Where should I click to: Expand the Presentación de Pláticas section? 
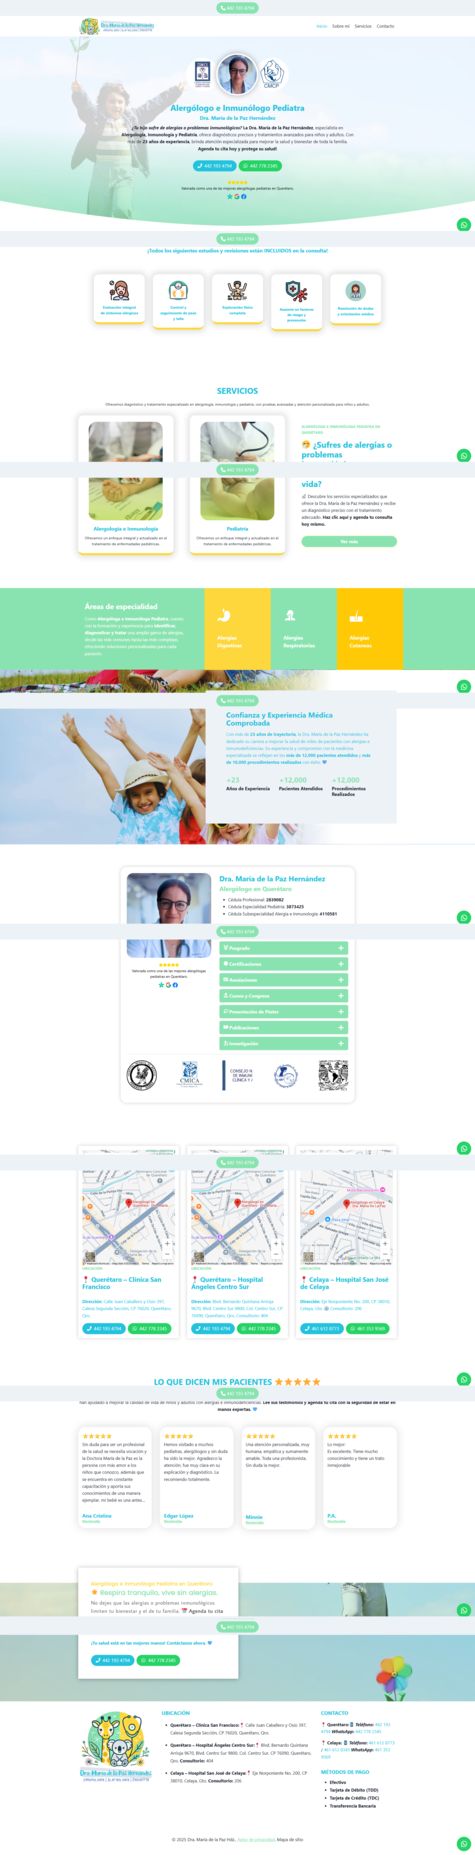(x=284, y=1012)
